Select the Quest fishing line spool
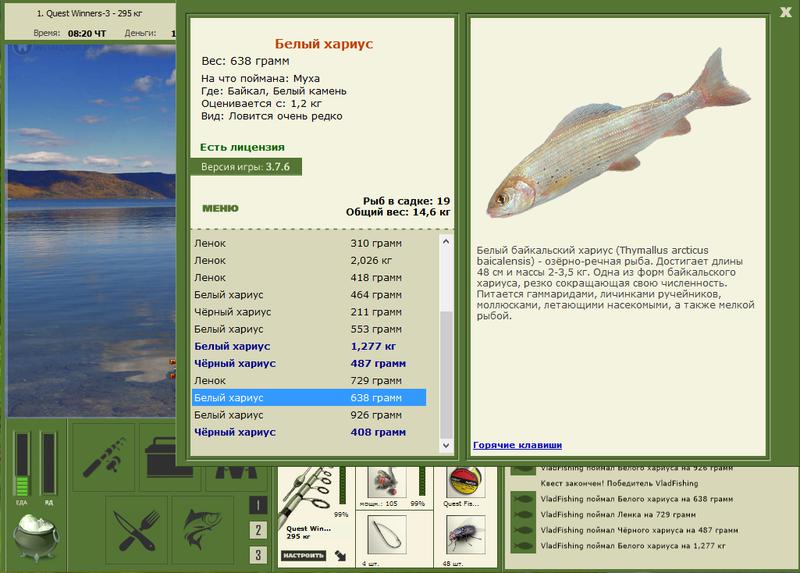Image resolution: width=800 pixels, height=573 pixels. click(465, 483)
